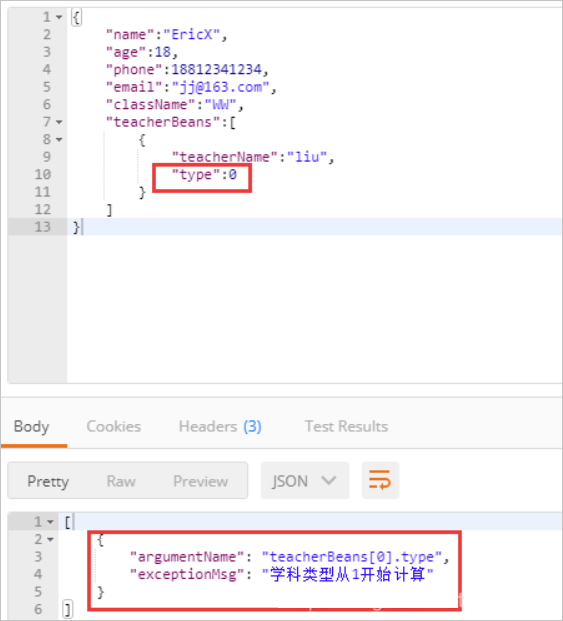
Task: Click the "teacherBeans" key
Action: click(163, 122)
